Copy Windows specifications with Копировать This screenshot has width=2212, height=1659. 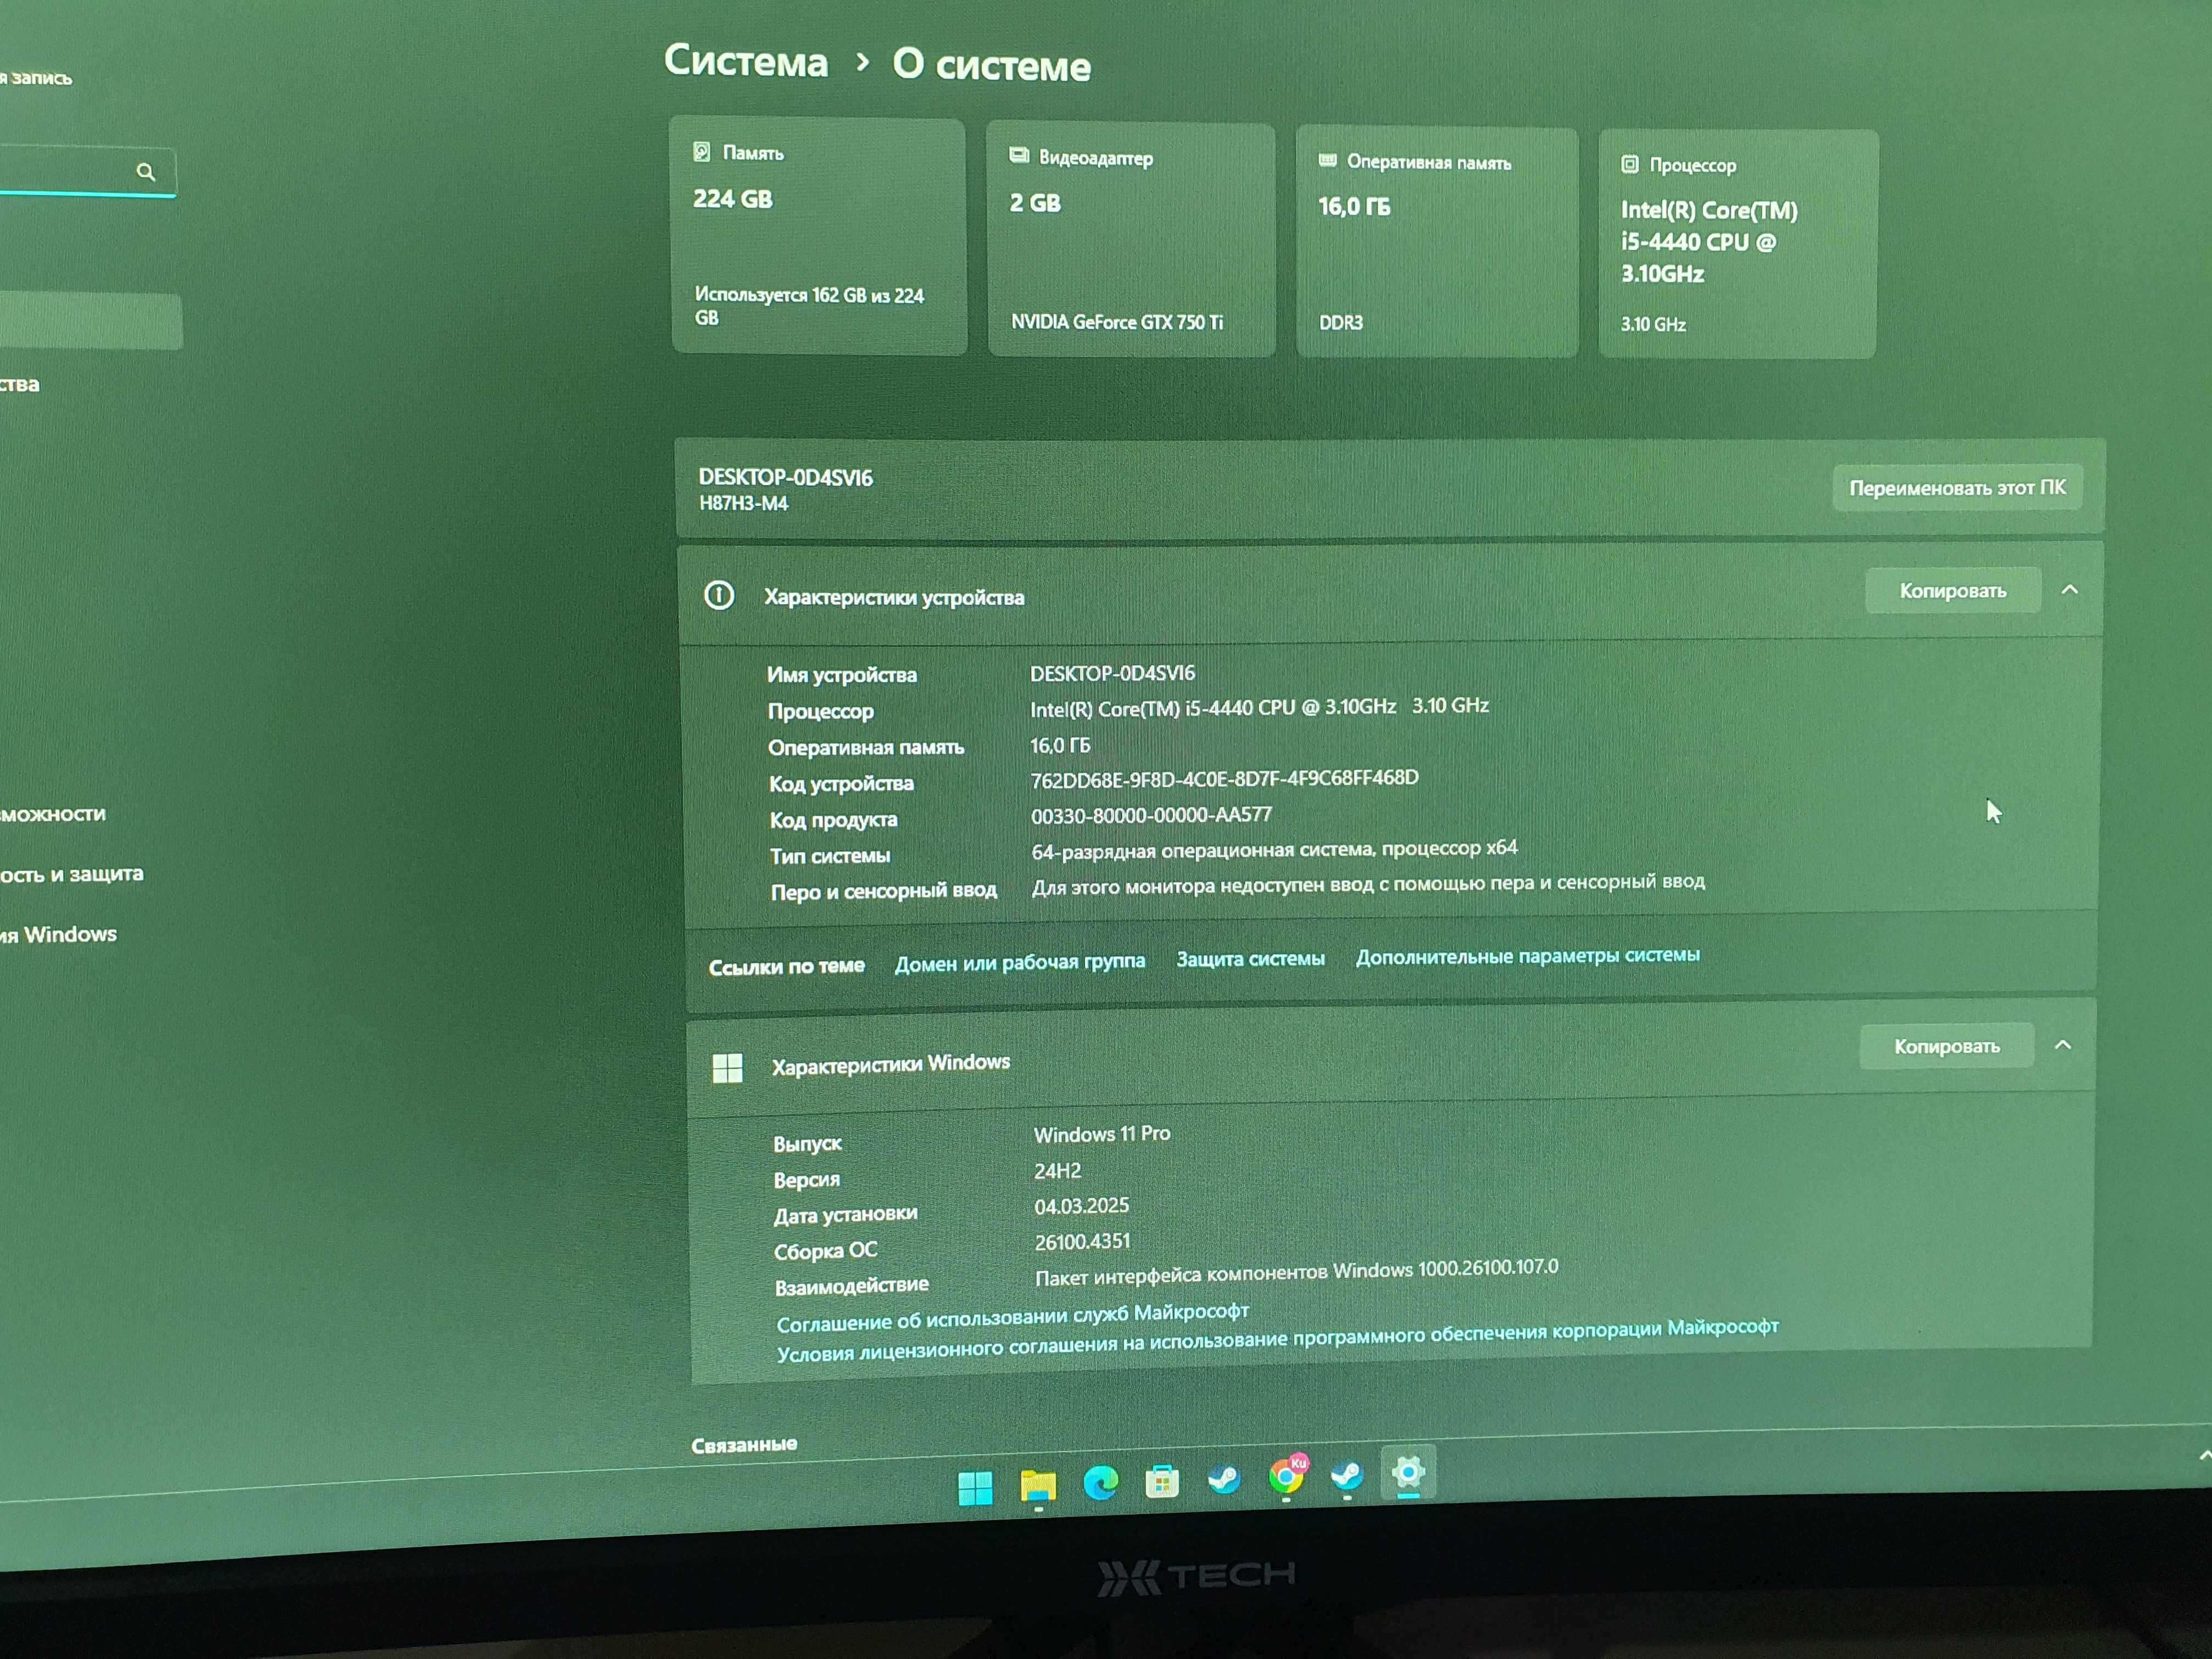click(x=1946, y=1046)
